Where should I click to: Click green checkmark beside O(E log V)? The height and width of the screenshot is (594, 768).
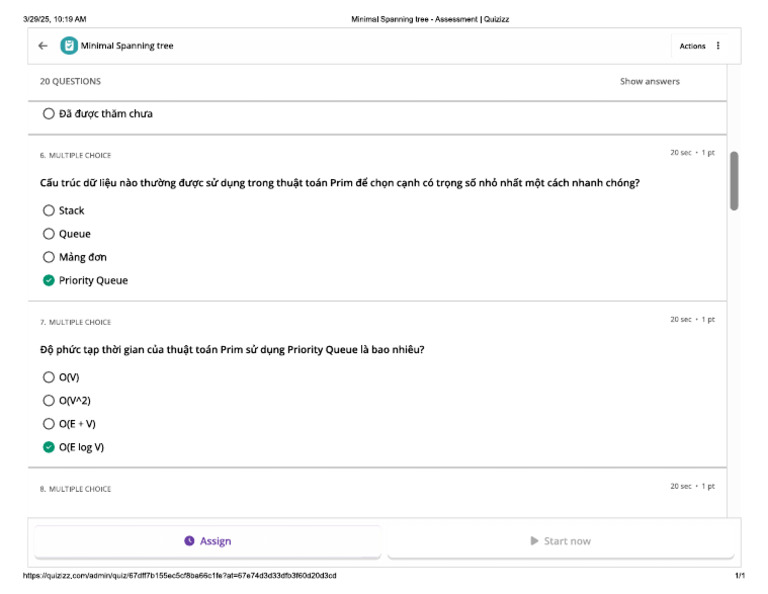(49, 447)
